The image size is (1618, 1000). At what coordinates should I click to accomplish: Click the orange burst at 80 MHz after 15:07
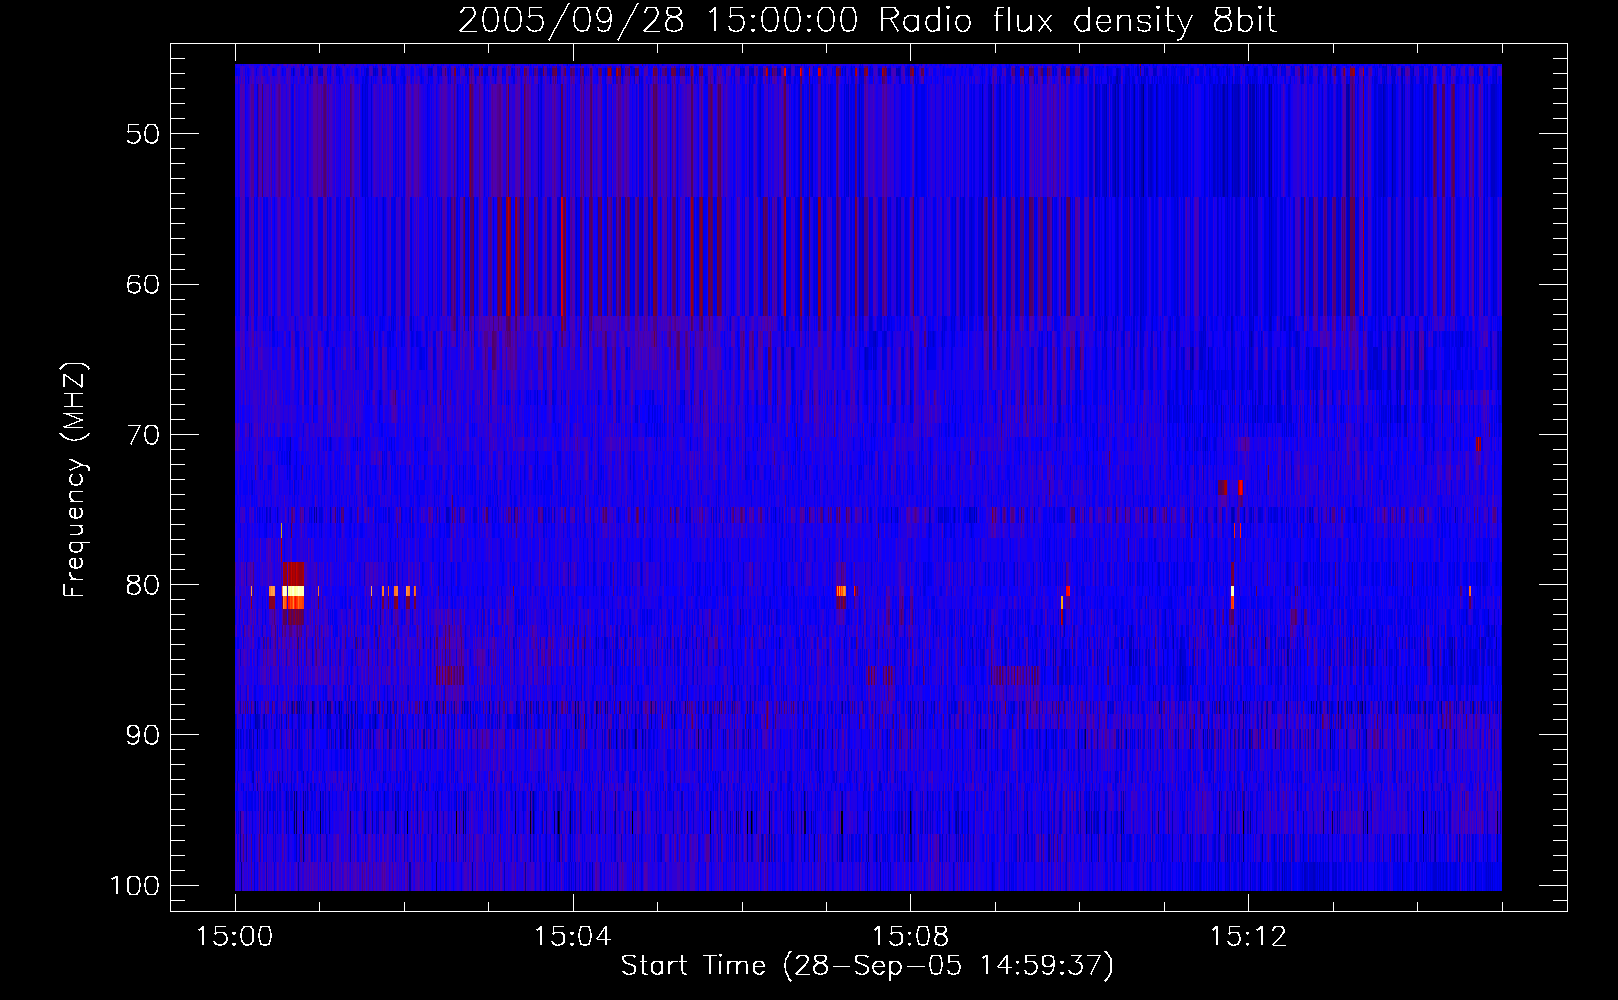point(841,591)
